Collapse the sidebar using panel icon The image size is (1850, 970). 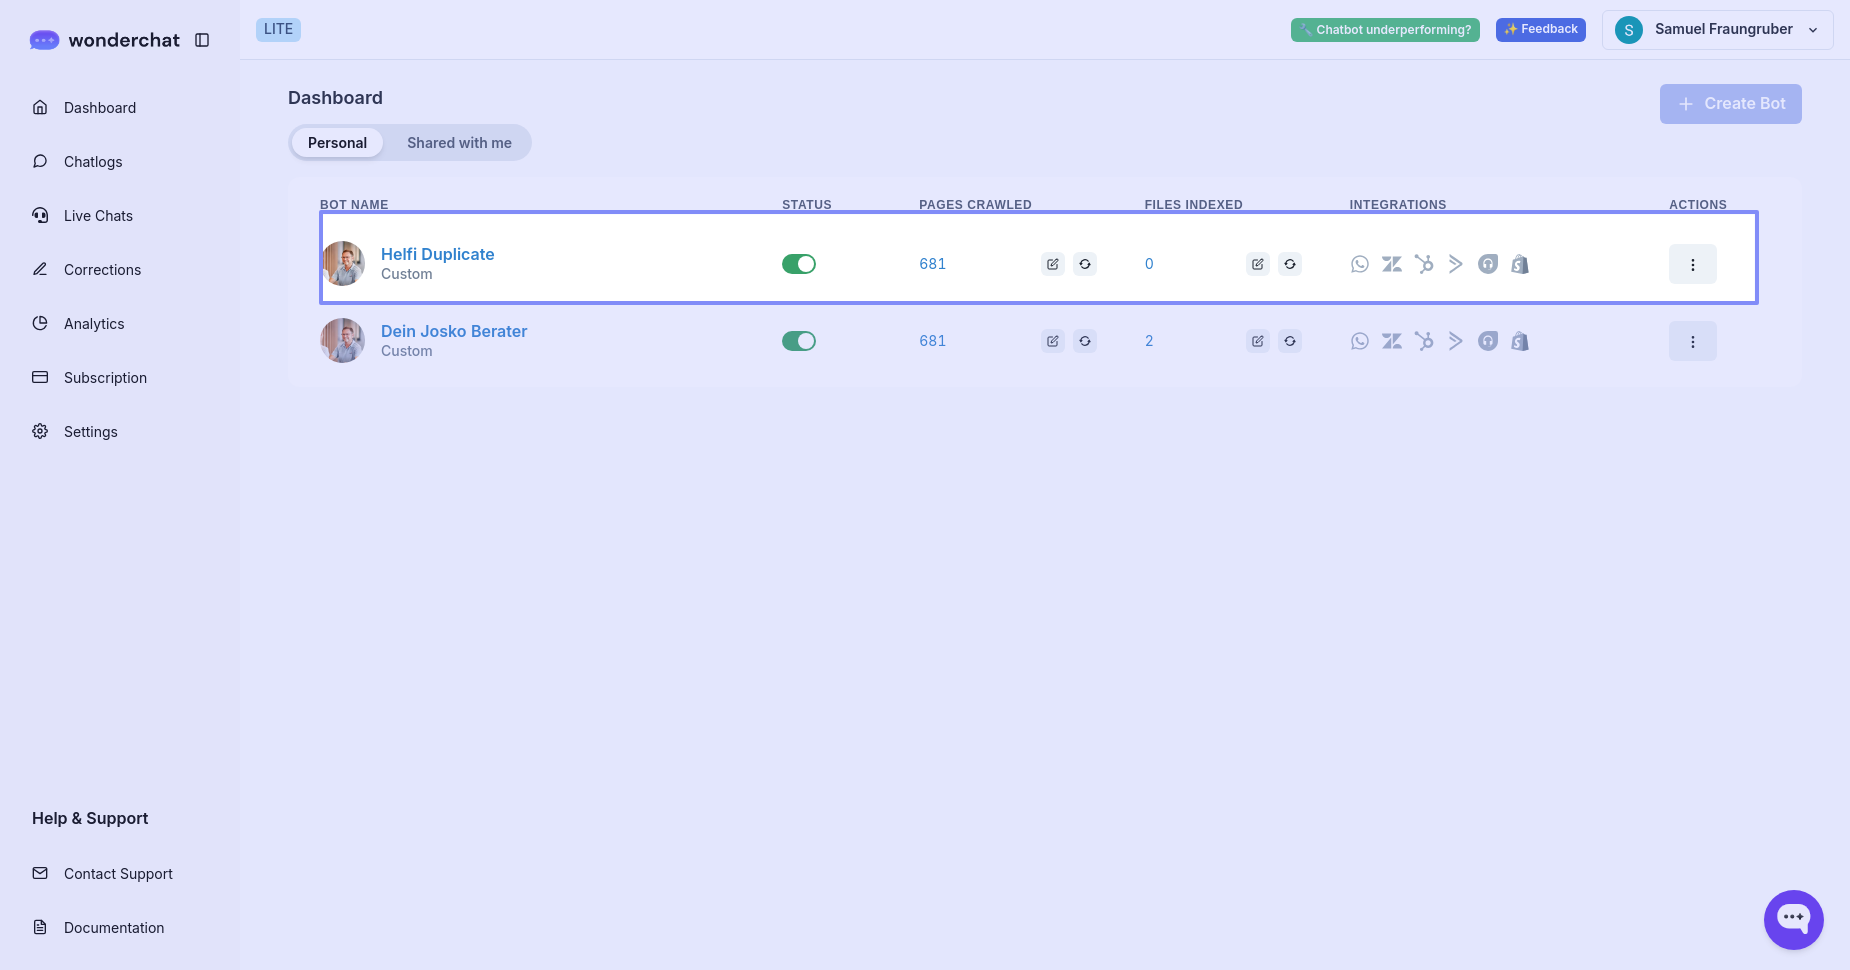tap(202, 40)
